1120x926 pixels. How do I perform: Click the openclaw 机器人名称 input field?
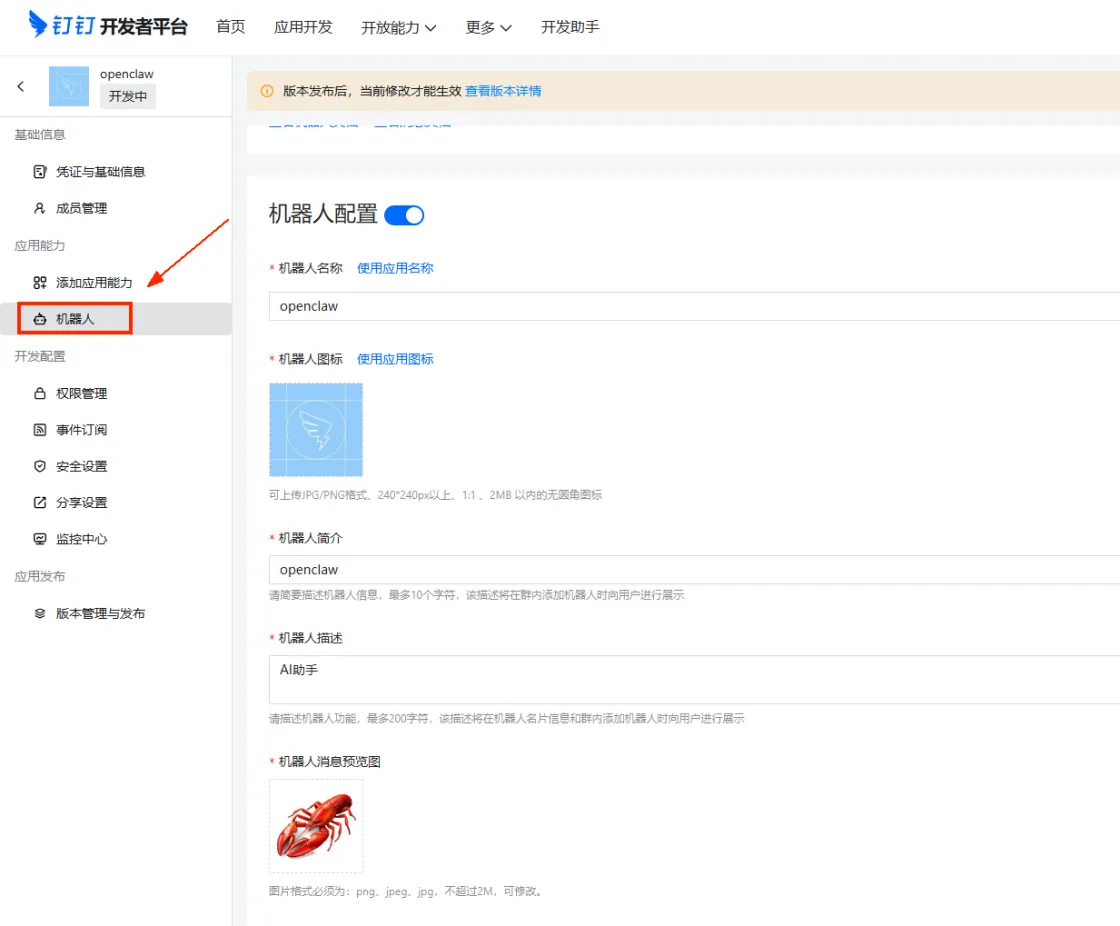[x=500, y=306]
